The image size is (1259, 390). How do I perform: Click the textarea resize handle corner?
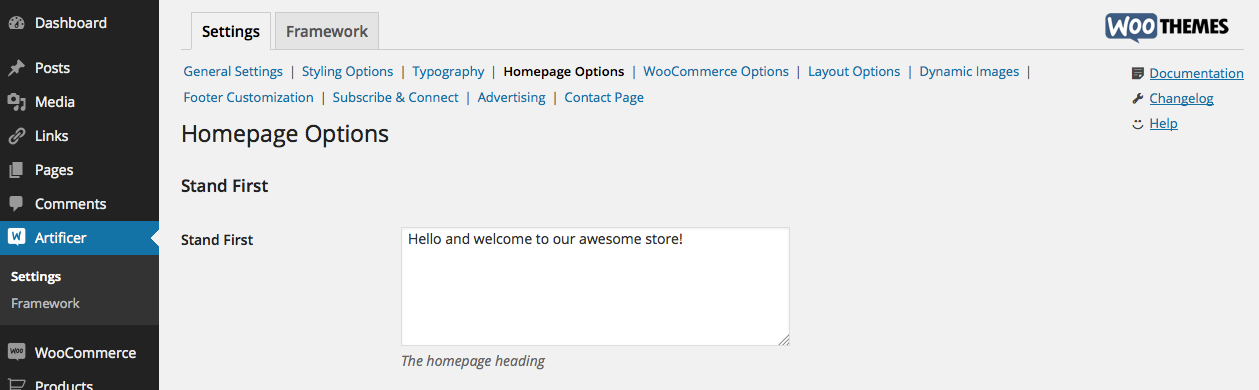pos(783,340)
